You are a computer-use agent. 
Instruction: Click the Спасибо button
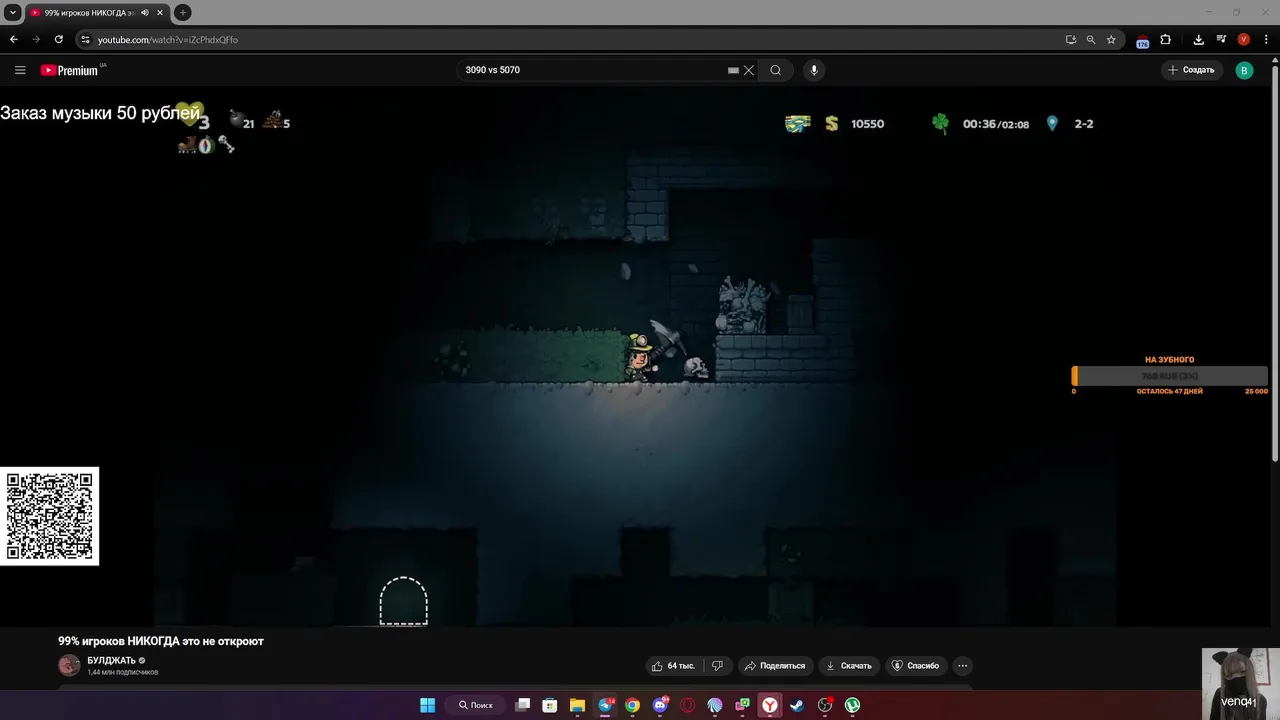[916, 666]
